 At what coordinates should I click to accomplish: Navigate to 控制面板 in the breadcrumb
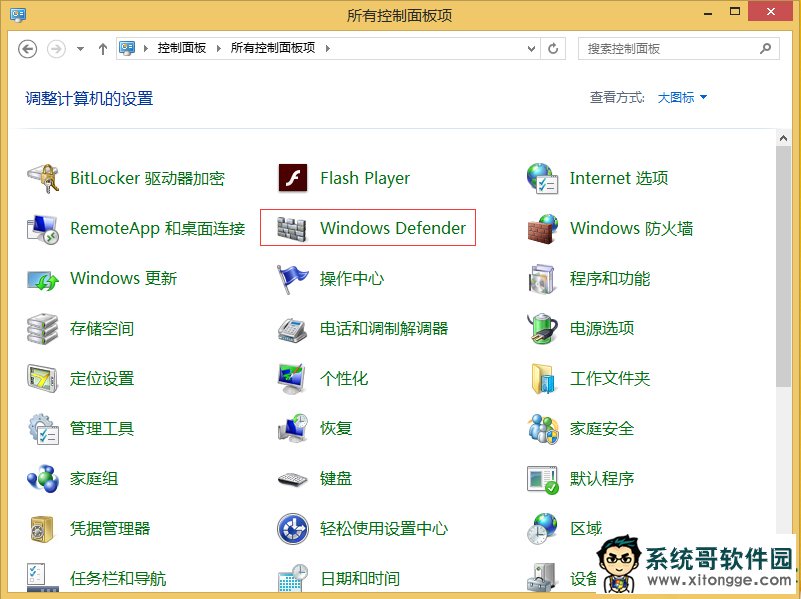182,48
